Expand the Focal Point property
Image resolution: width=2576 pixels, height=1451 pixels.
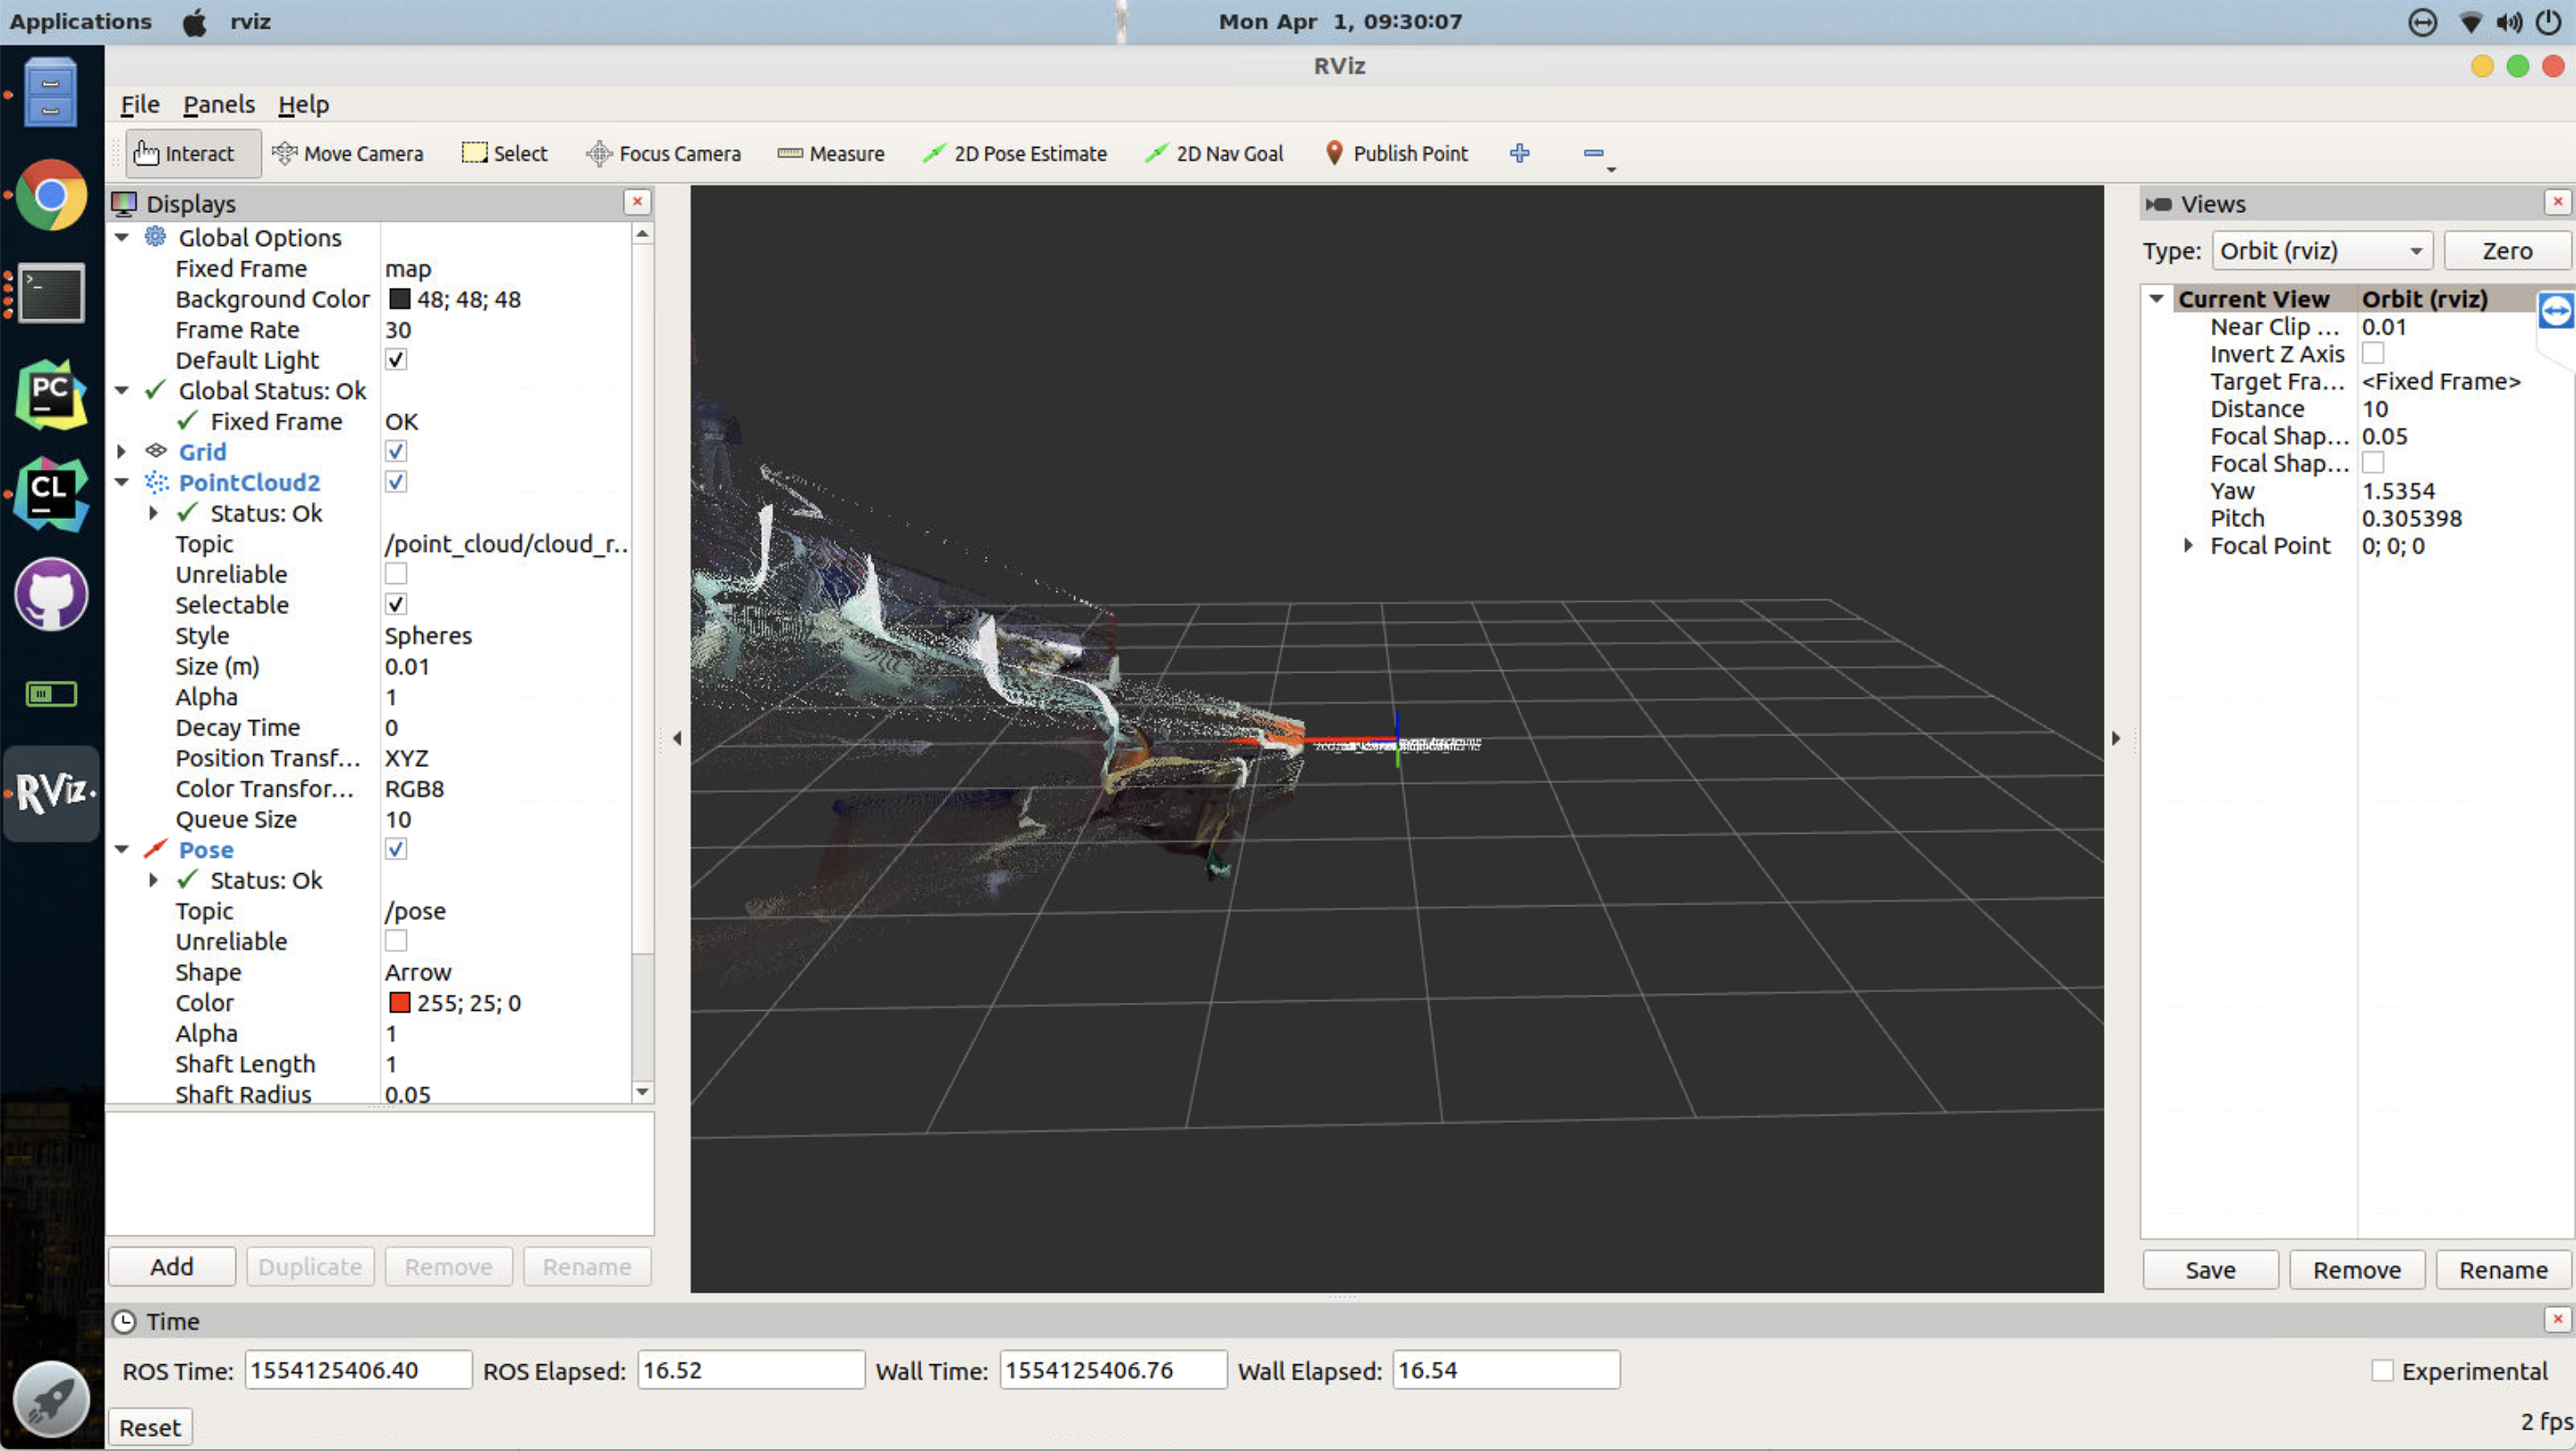coord(2188,546)
